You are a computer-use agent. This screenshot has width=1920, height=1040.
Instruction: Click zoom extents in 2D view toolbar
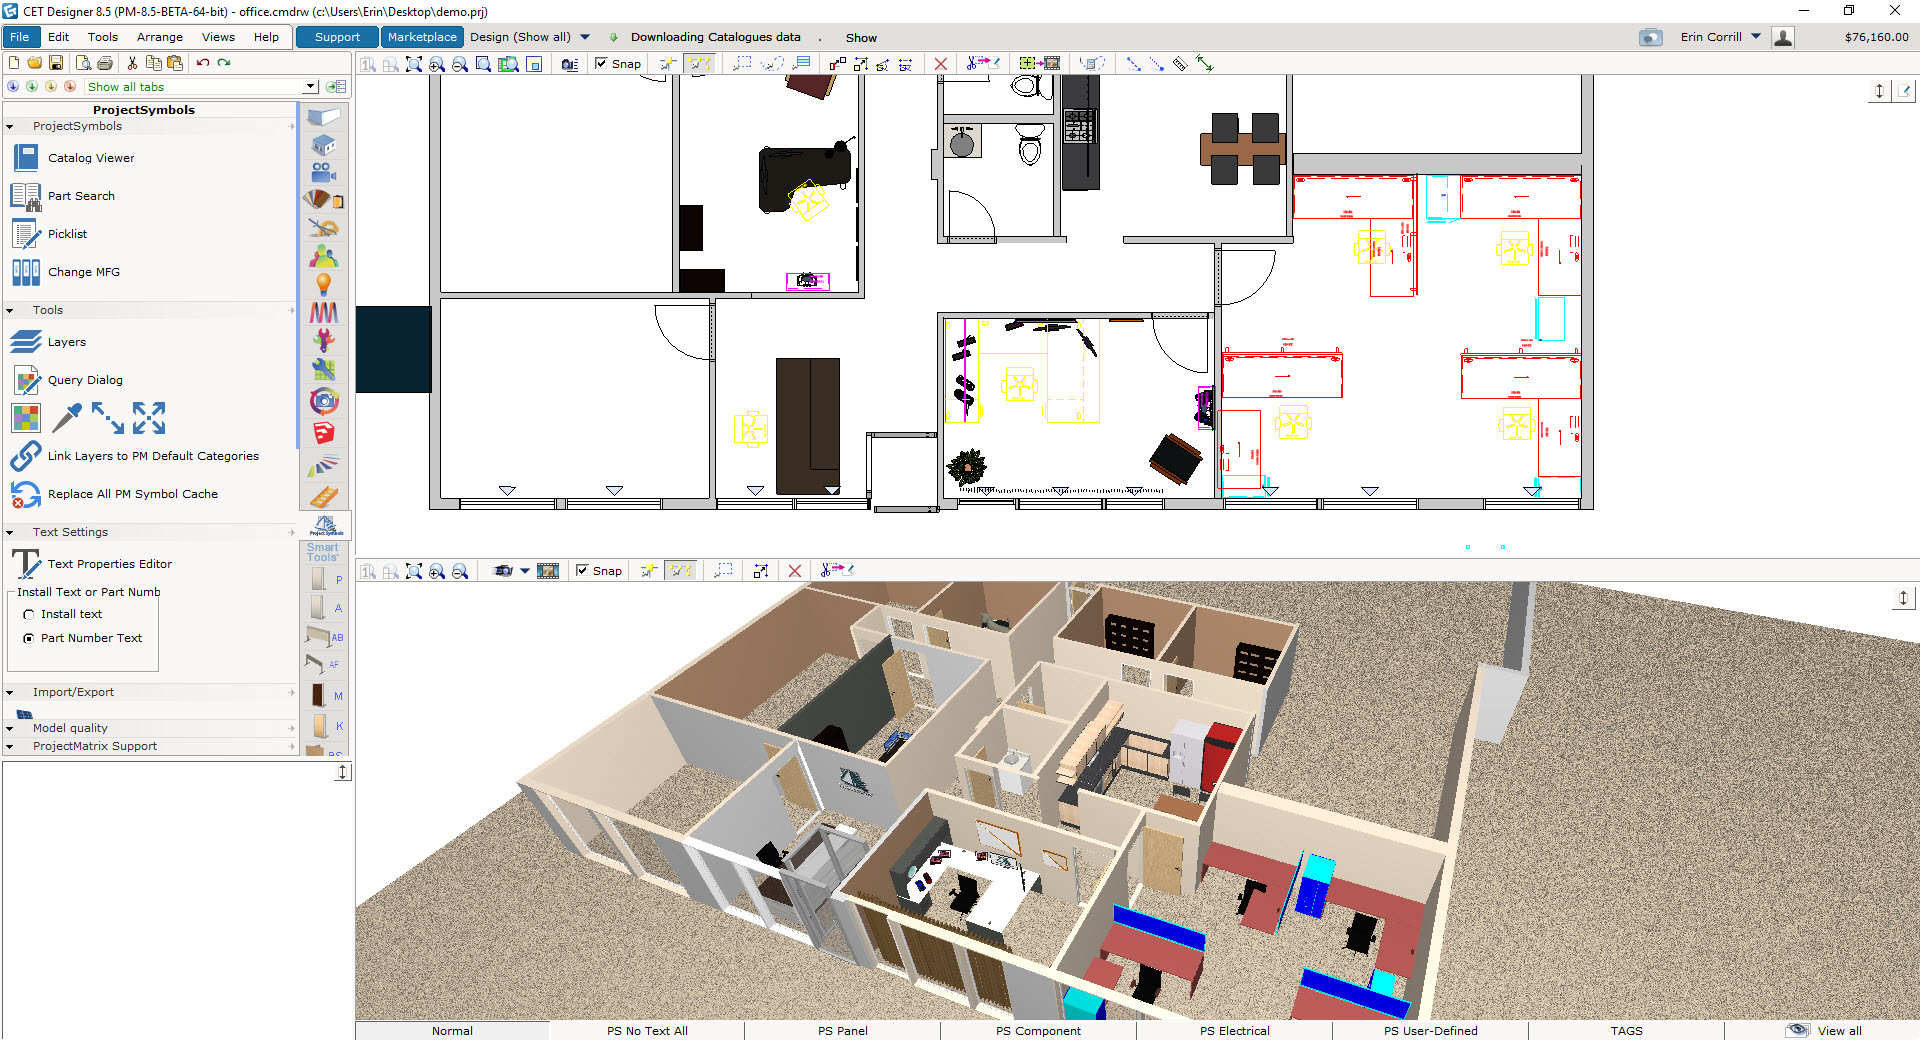(x=414, y=64)
